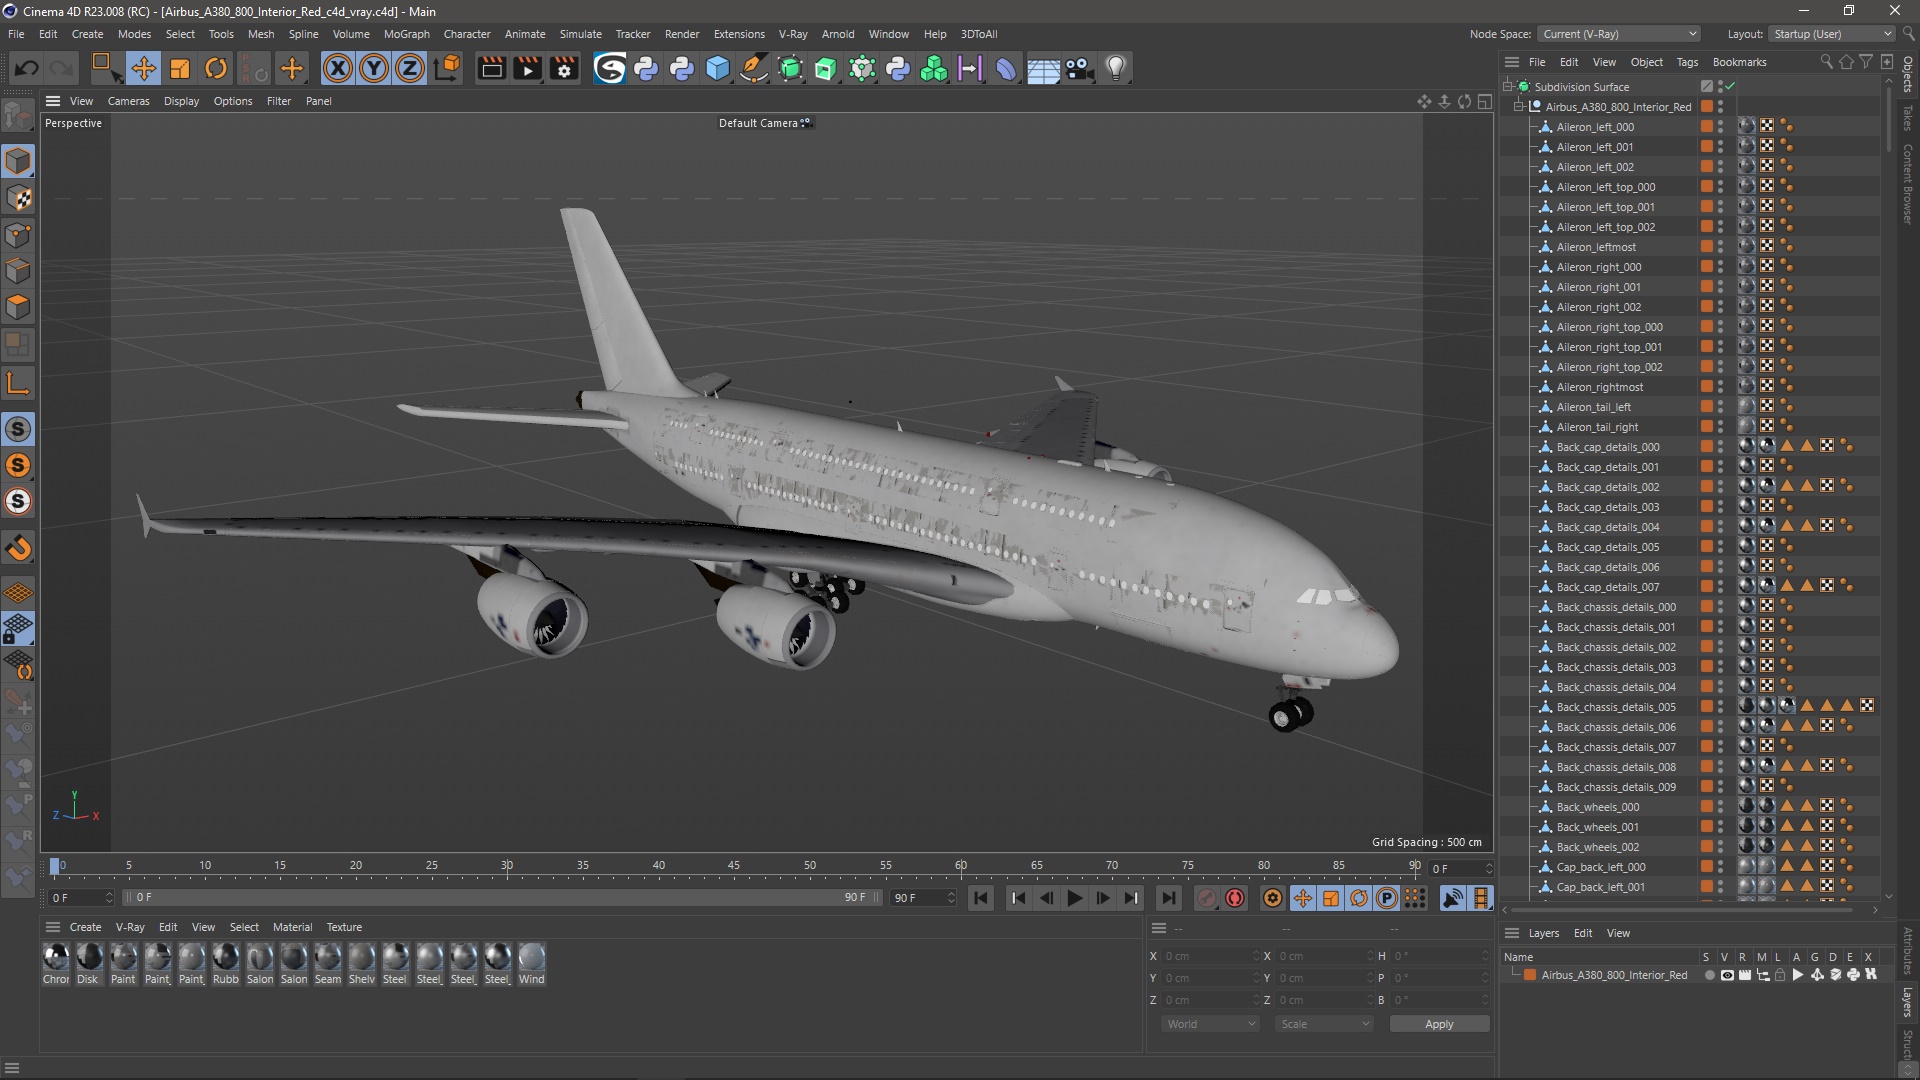Open the V-Ray menu

point(793,34)
